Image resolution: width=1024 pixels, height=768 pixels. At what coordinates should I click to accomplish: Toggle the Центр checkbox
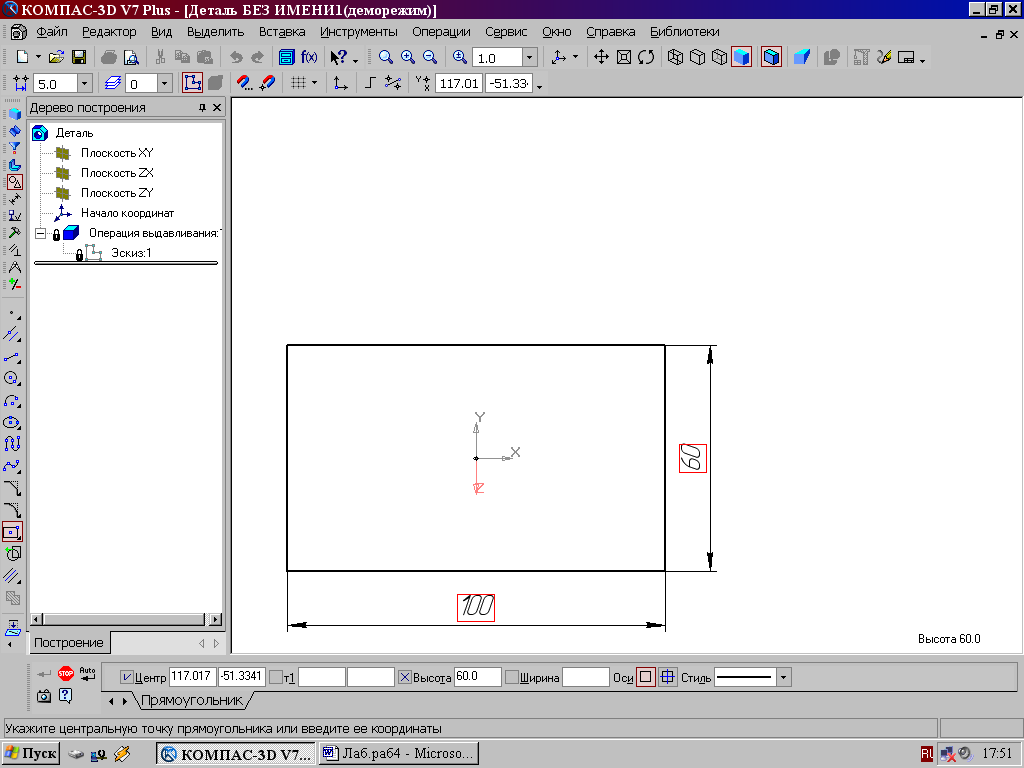[x=126, y=677]
